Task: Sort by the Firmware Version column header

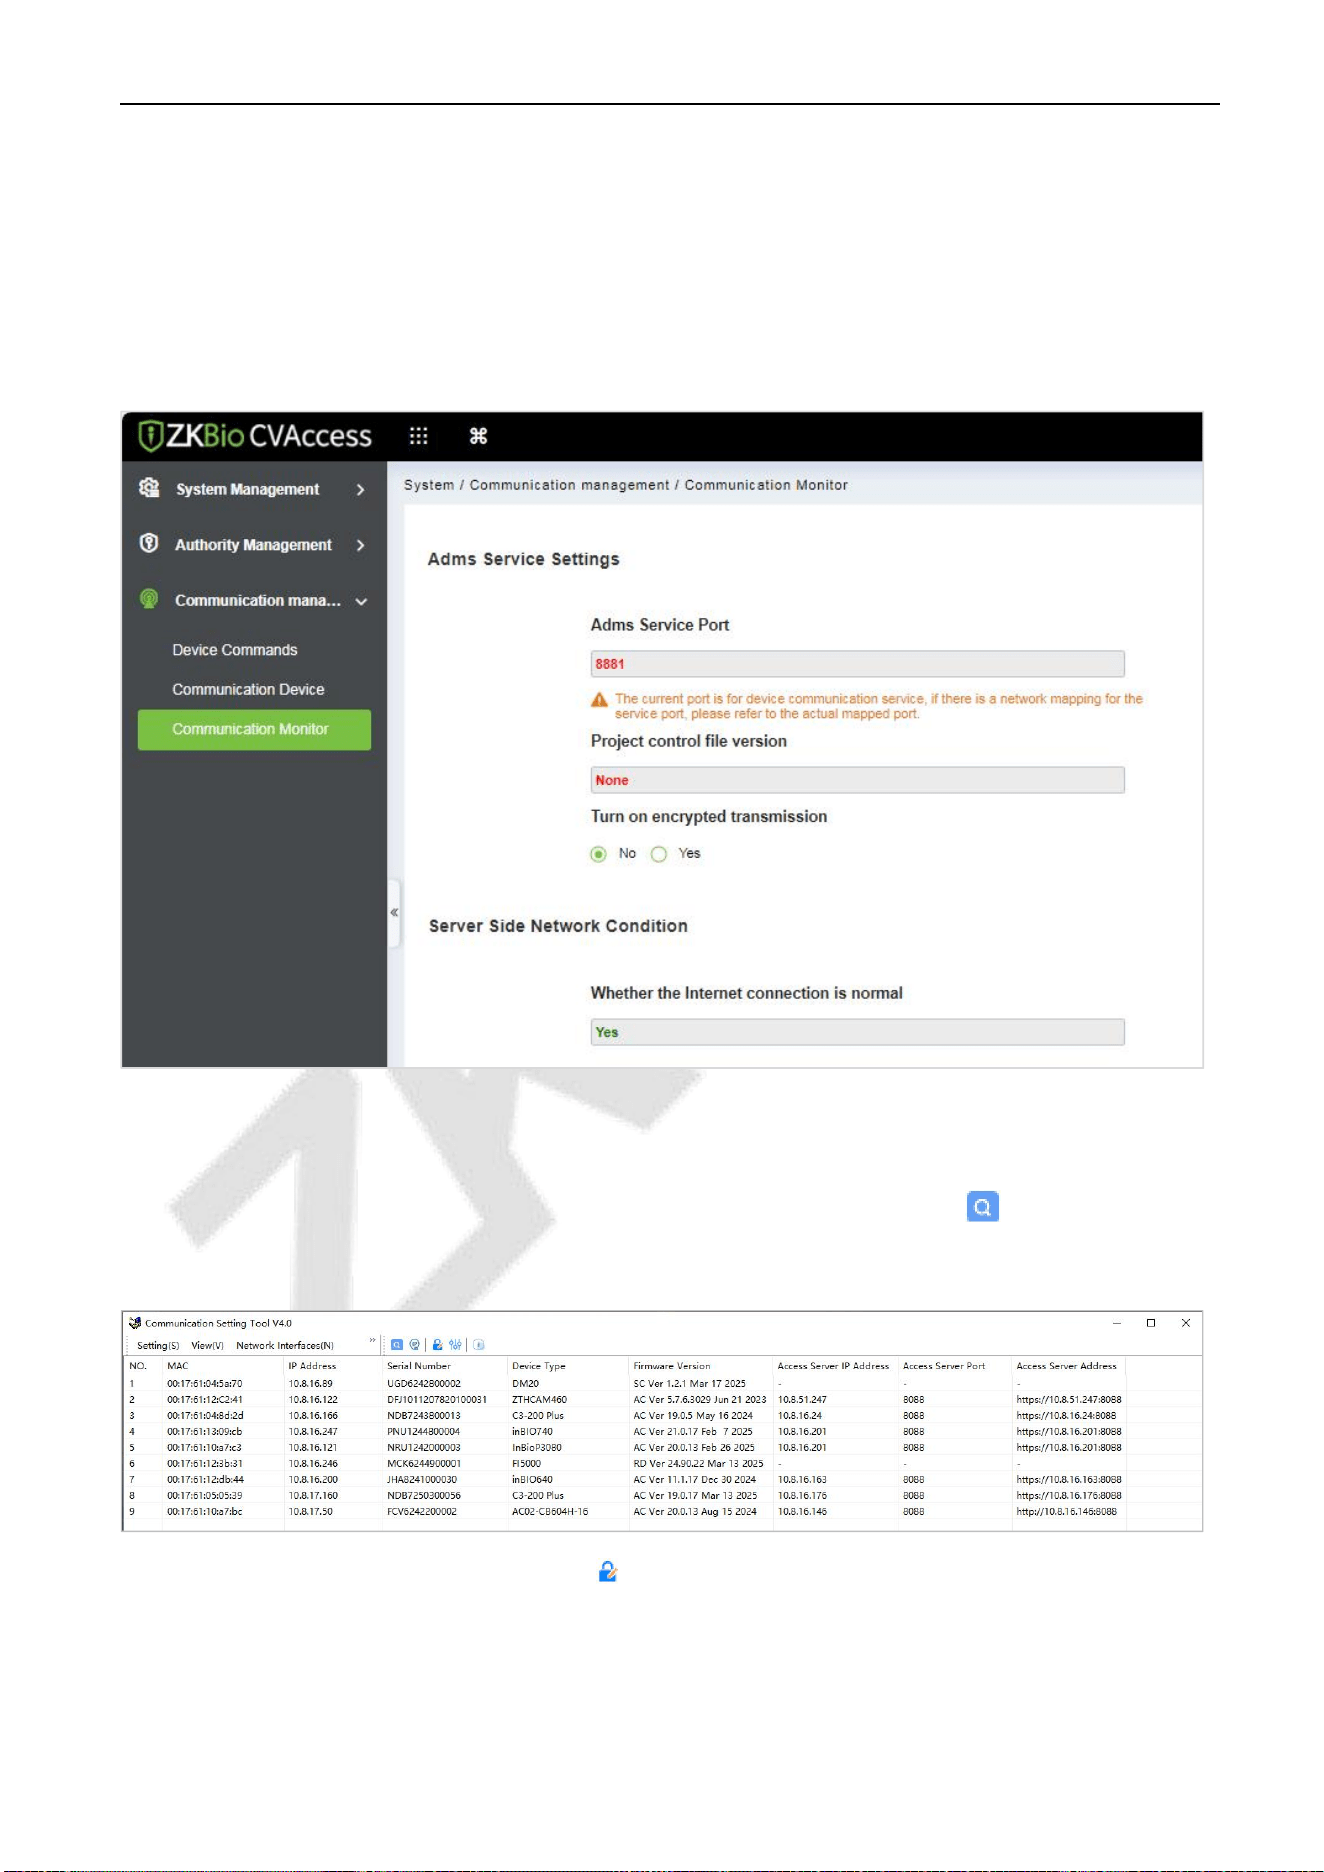Action: tap(672, 1366)
